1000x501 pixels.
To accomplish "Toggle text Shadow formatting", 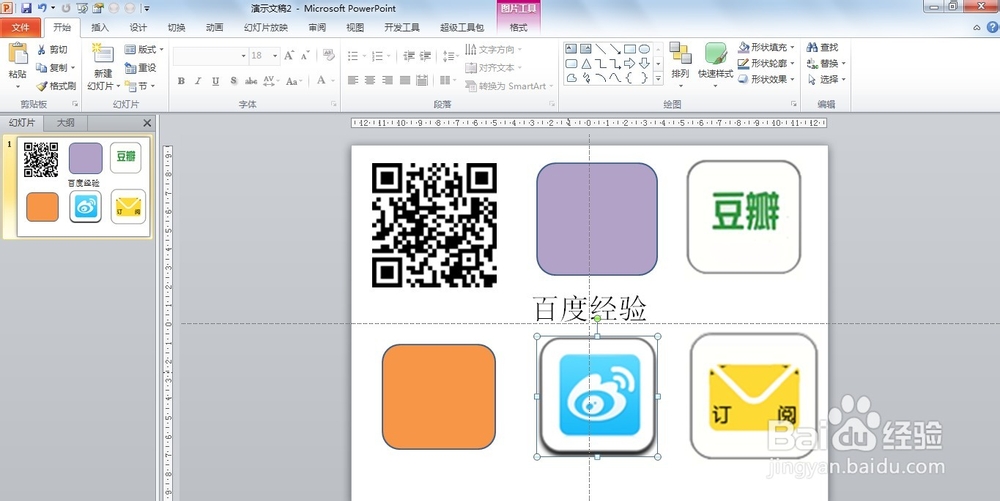I will (233, 81).
